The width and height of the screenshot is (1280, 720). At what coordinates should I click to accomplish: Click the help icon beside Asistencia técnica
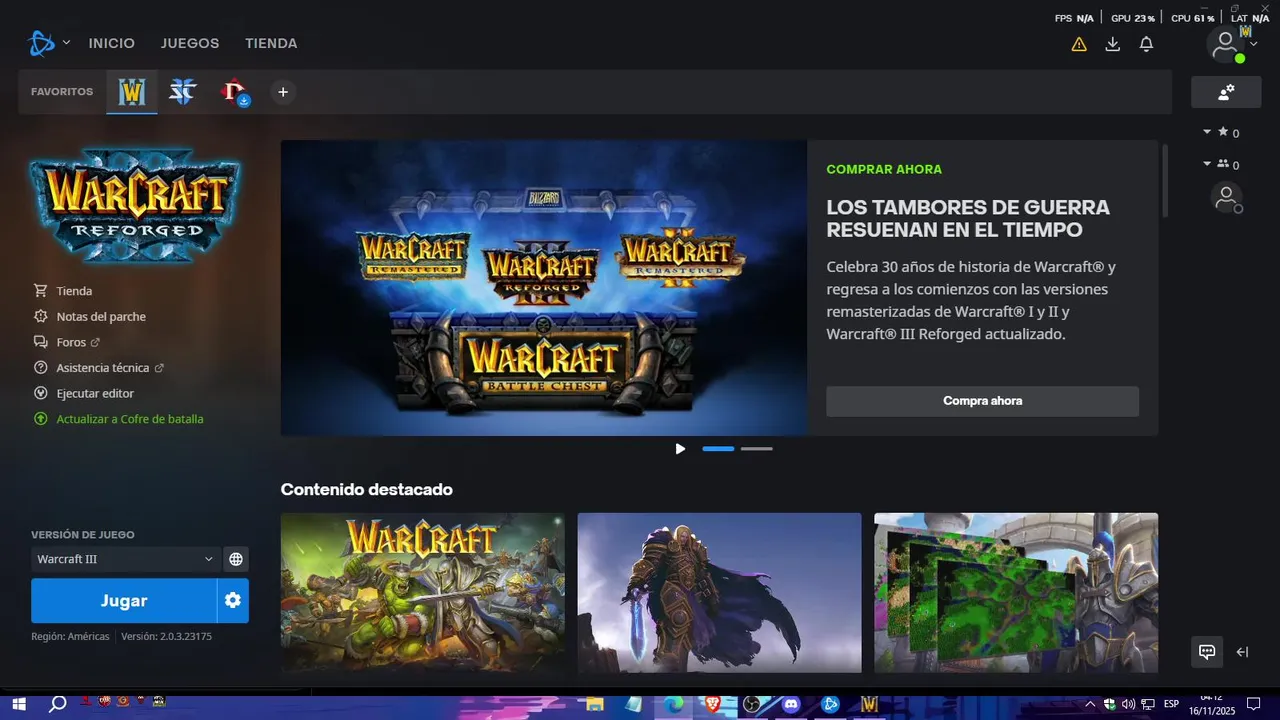click(41, 368)
